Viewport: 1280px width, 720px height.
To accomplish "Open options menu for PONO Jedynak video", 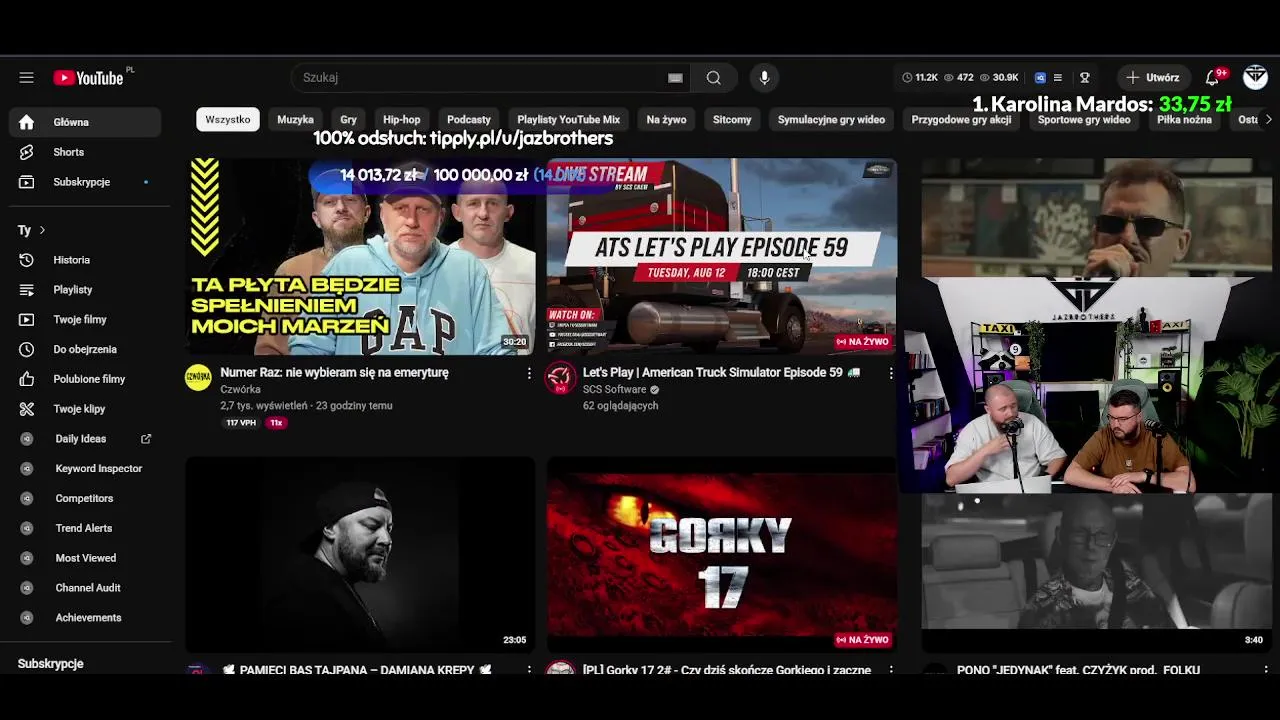I will [1266, 670].
